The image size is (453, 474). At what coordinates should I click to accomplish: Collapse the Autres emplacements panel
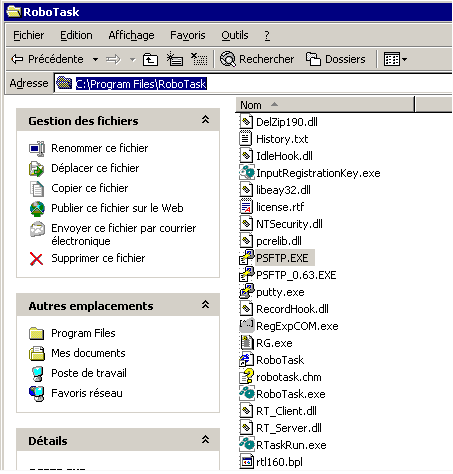205,305
